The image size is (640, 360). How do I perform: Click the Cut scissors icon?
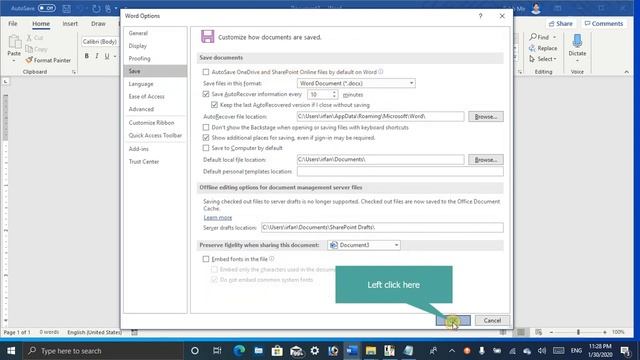[29, 38]
